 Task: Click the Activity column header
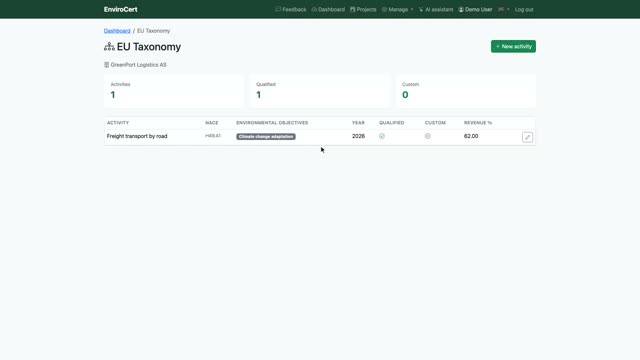(118, 123)
